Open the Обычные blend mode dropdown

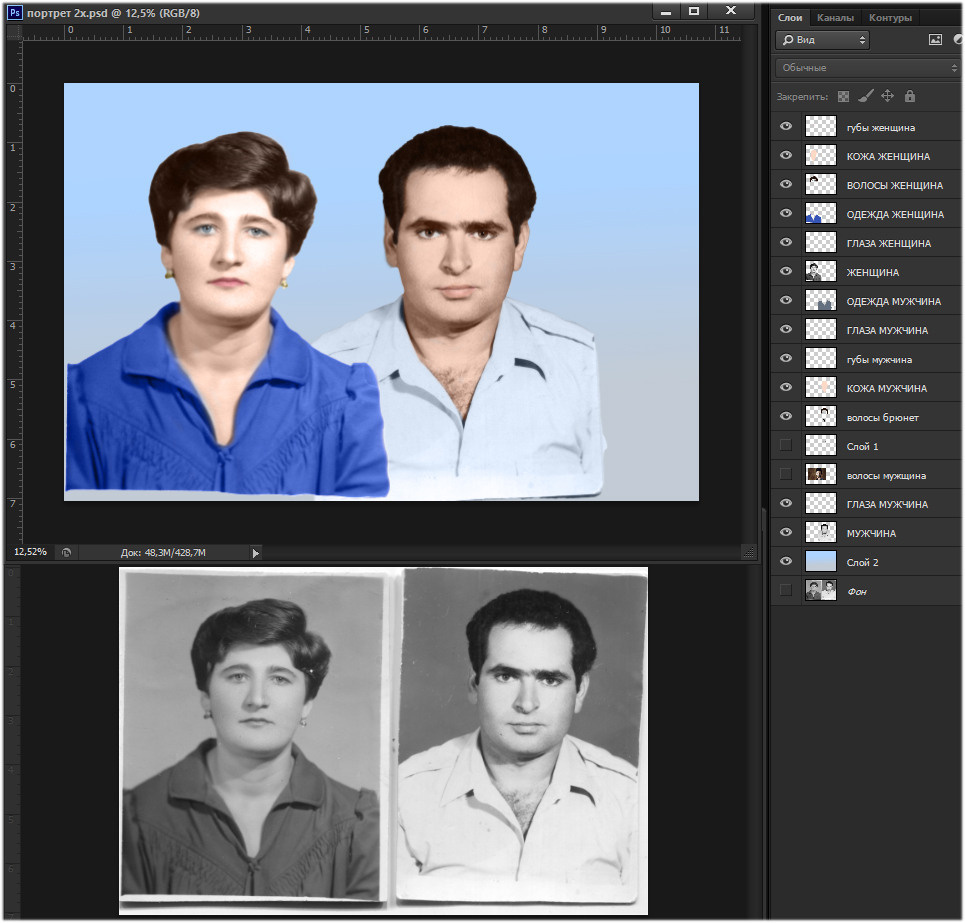point(866,68)
